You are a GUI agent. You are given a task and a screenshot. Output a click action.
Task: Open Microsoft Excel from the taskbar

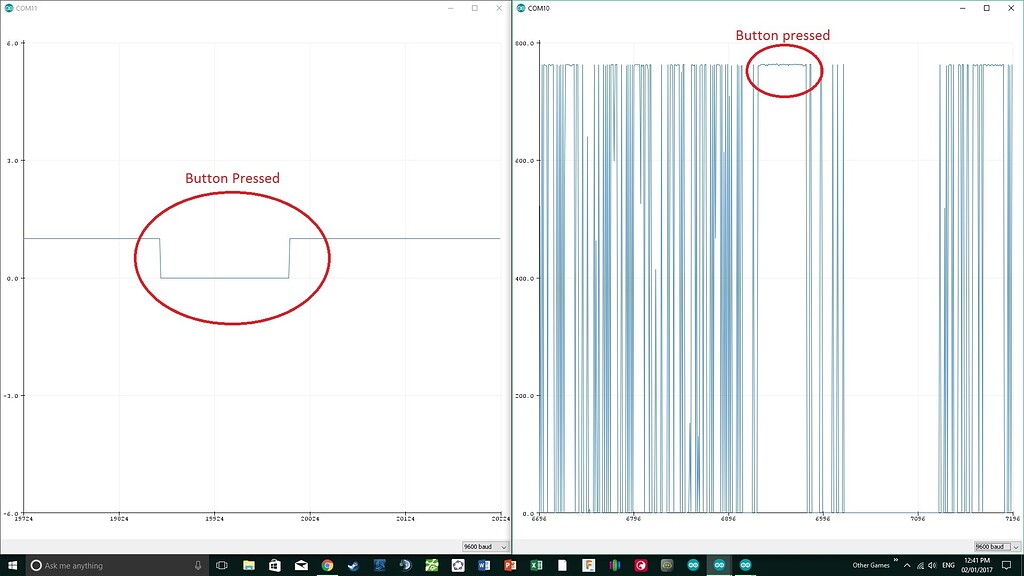536,565
